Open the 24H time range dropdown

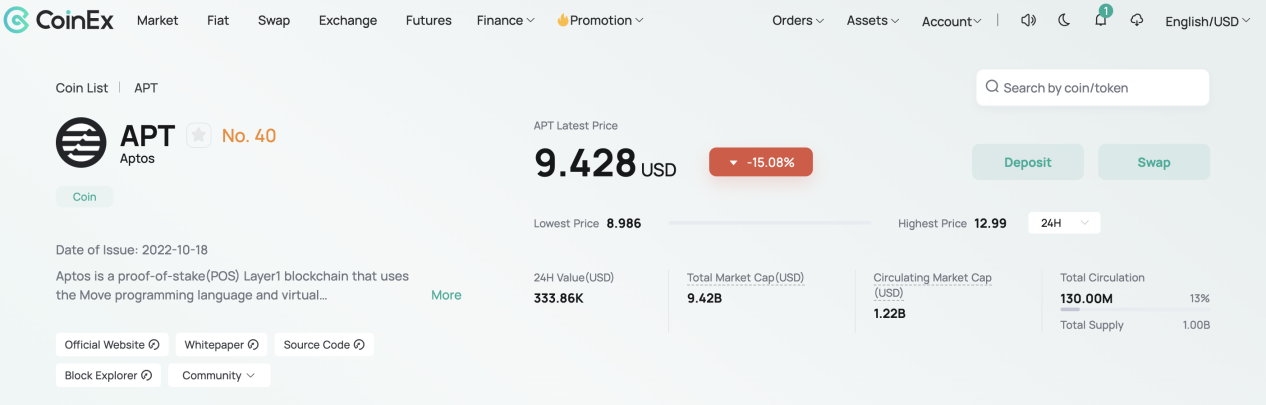click(x=1064, y=223)
